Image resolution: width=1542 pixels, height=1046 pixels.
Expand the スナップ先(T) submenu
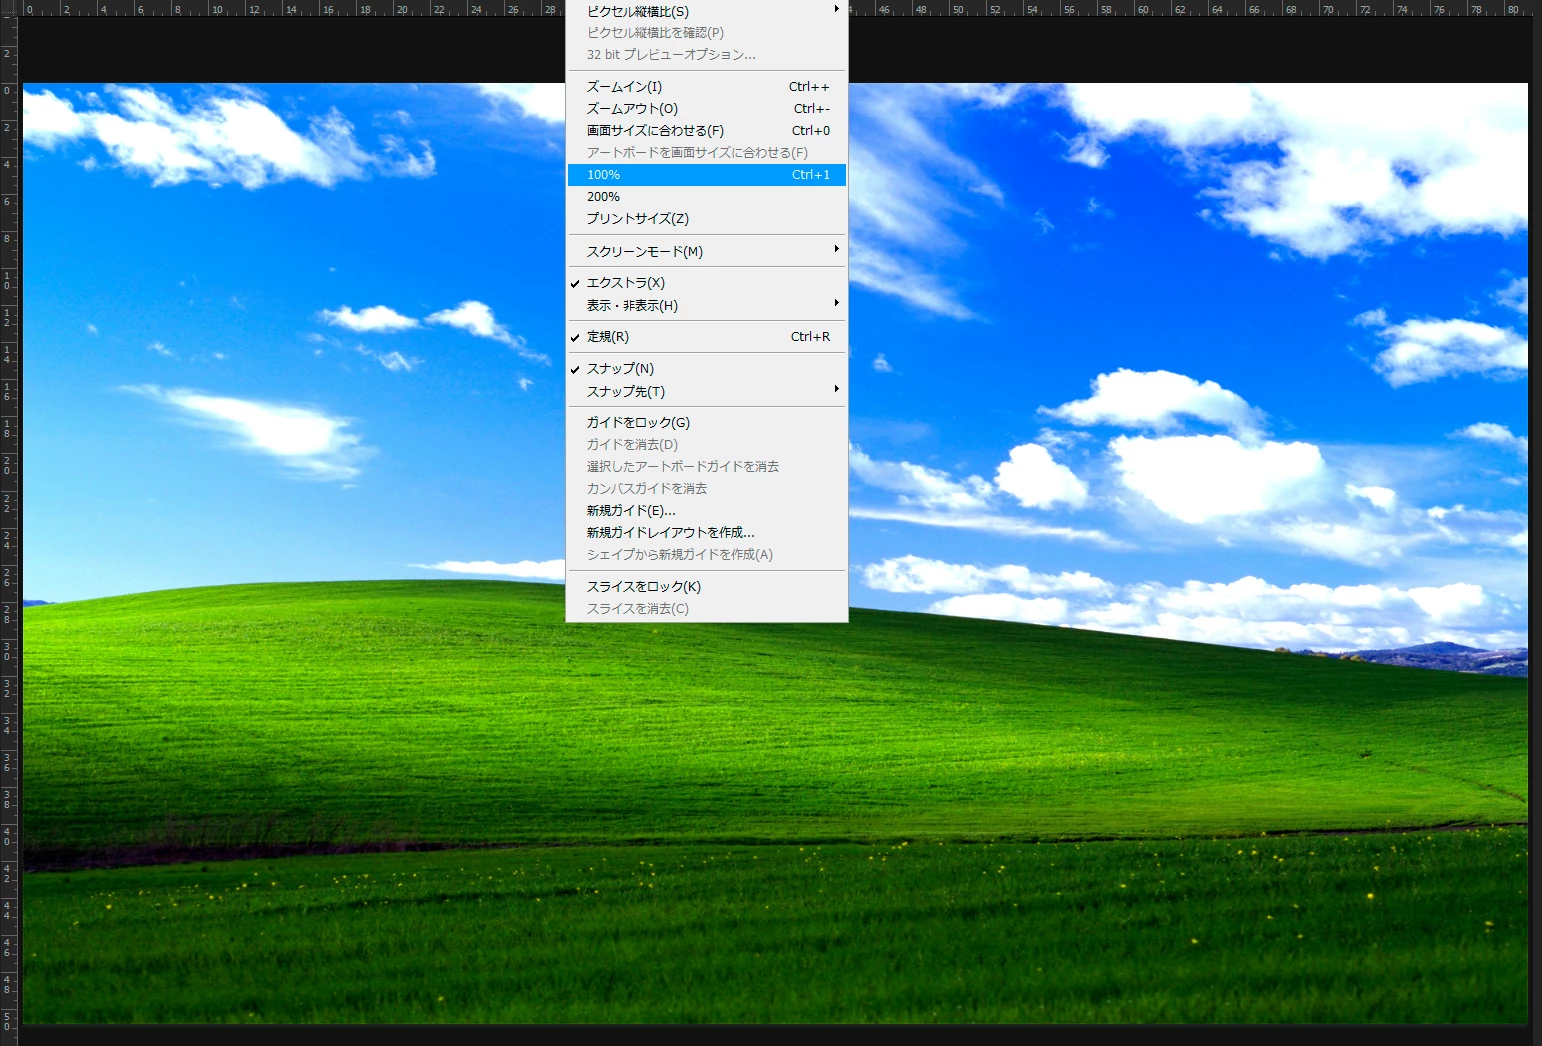coord(707,391)
